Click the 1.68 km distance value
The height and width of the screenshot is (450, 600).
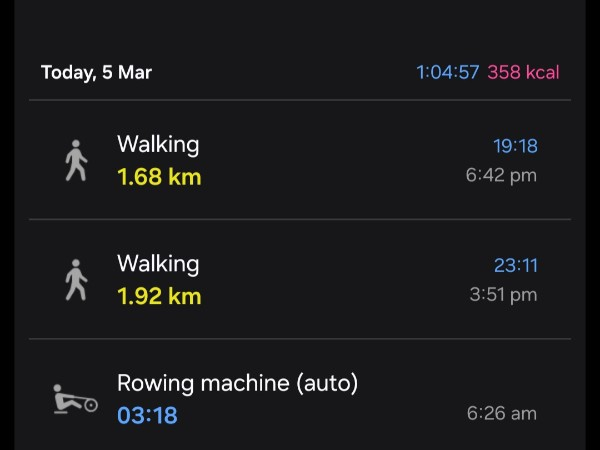pos(159,177)
